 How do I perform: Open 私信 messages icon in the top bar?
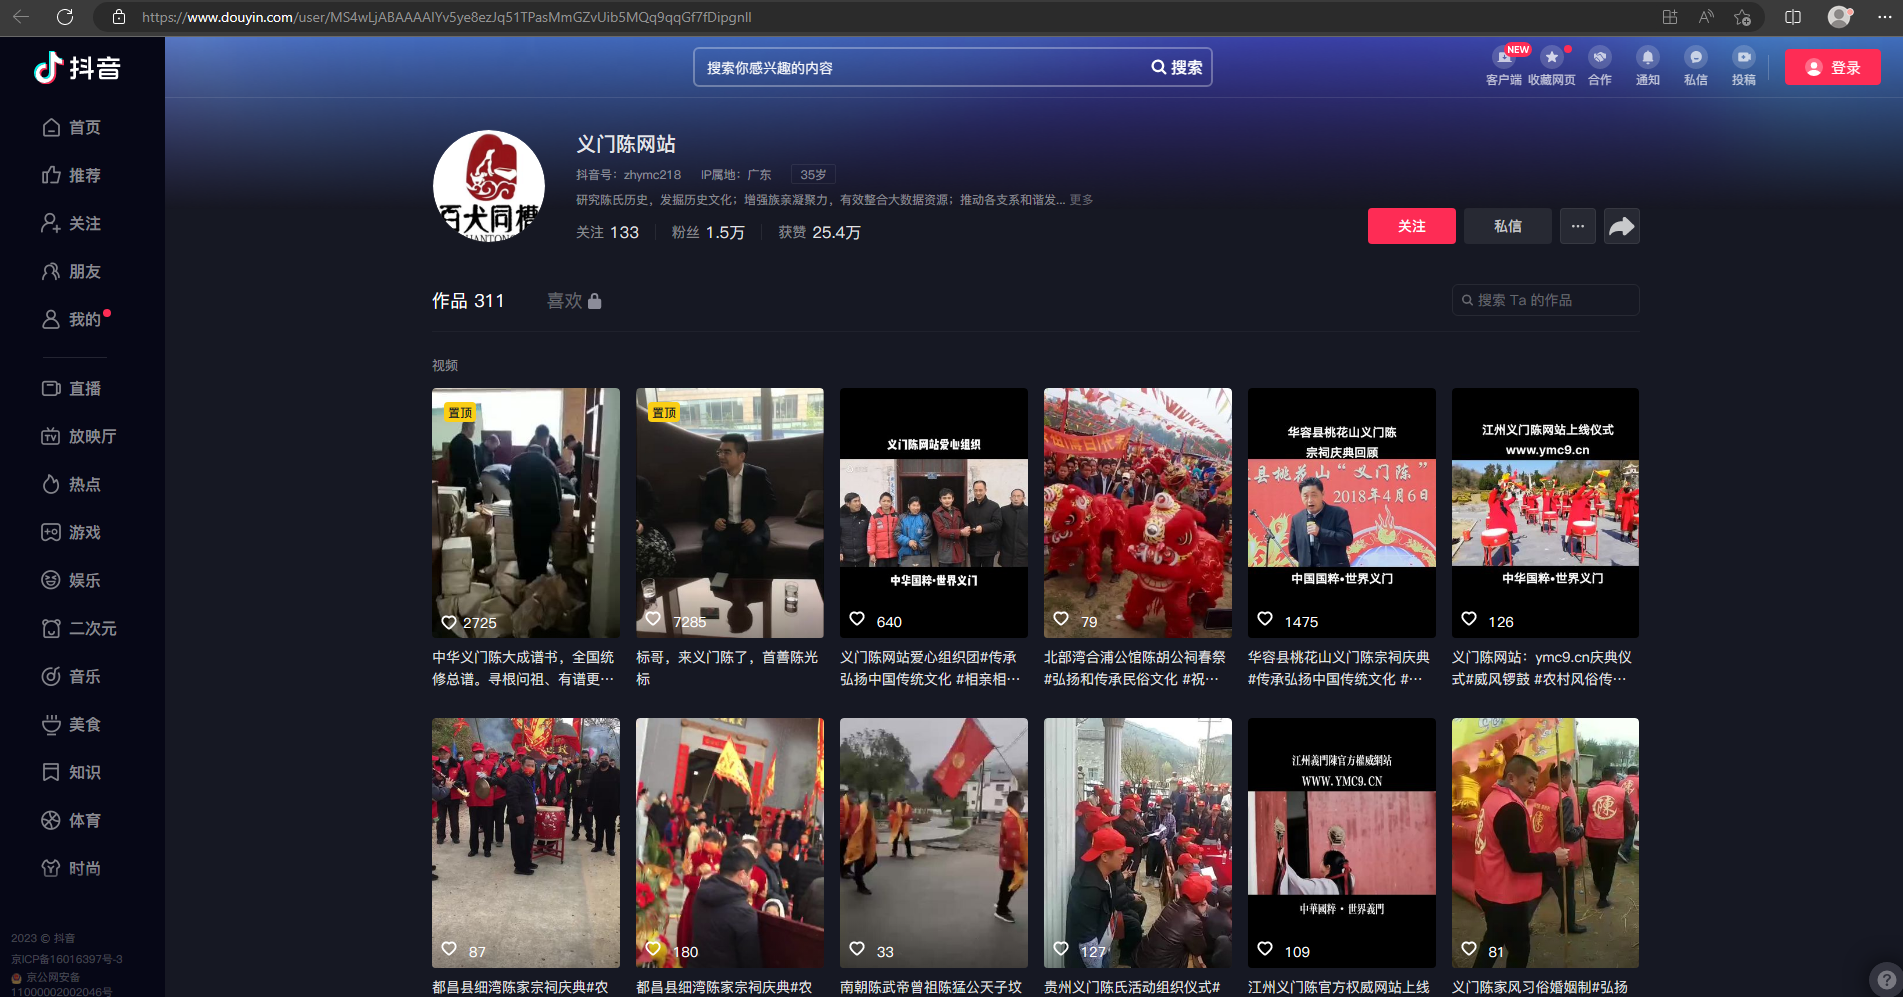coord(1695,58)
